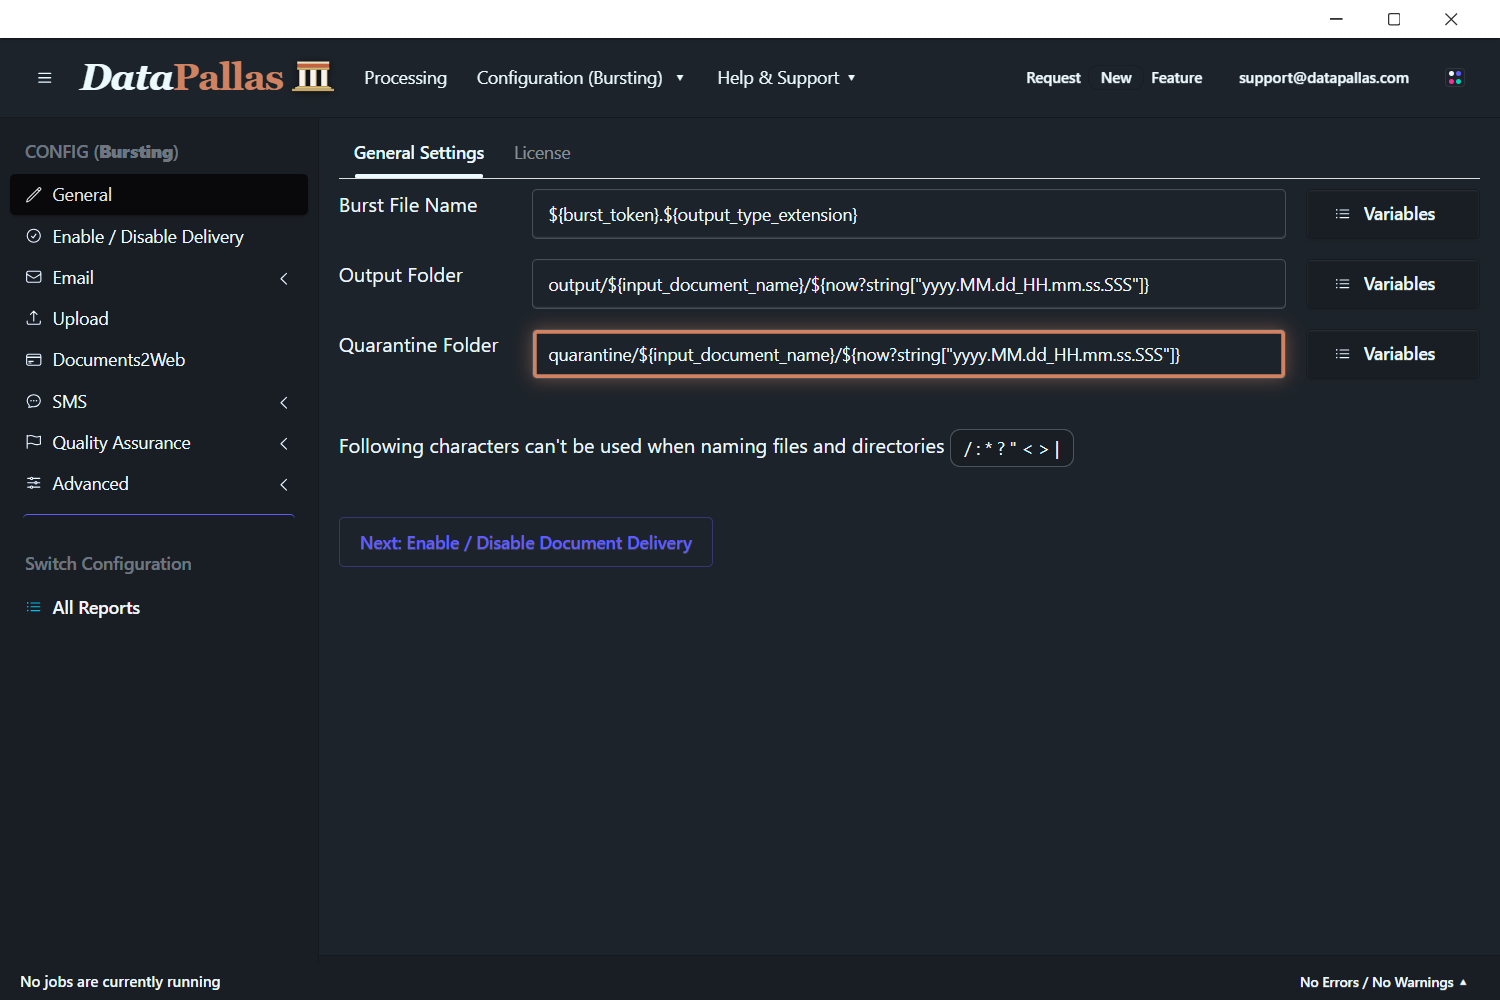Screen dimensions: 1500x1000
Task: Expand the Quality Assurance chevron
Action: pyautogui.click(x=284, y=444)
